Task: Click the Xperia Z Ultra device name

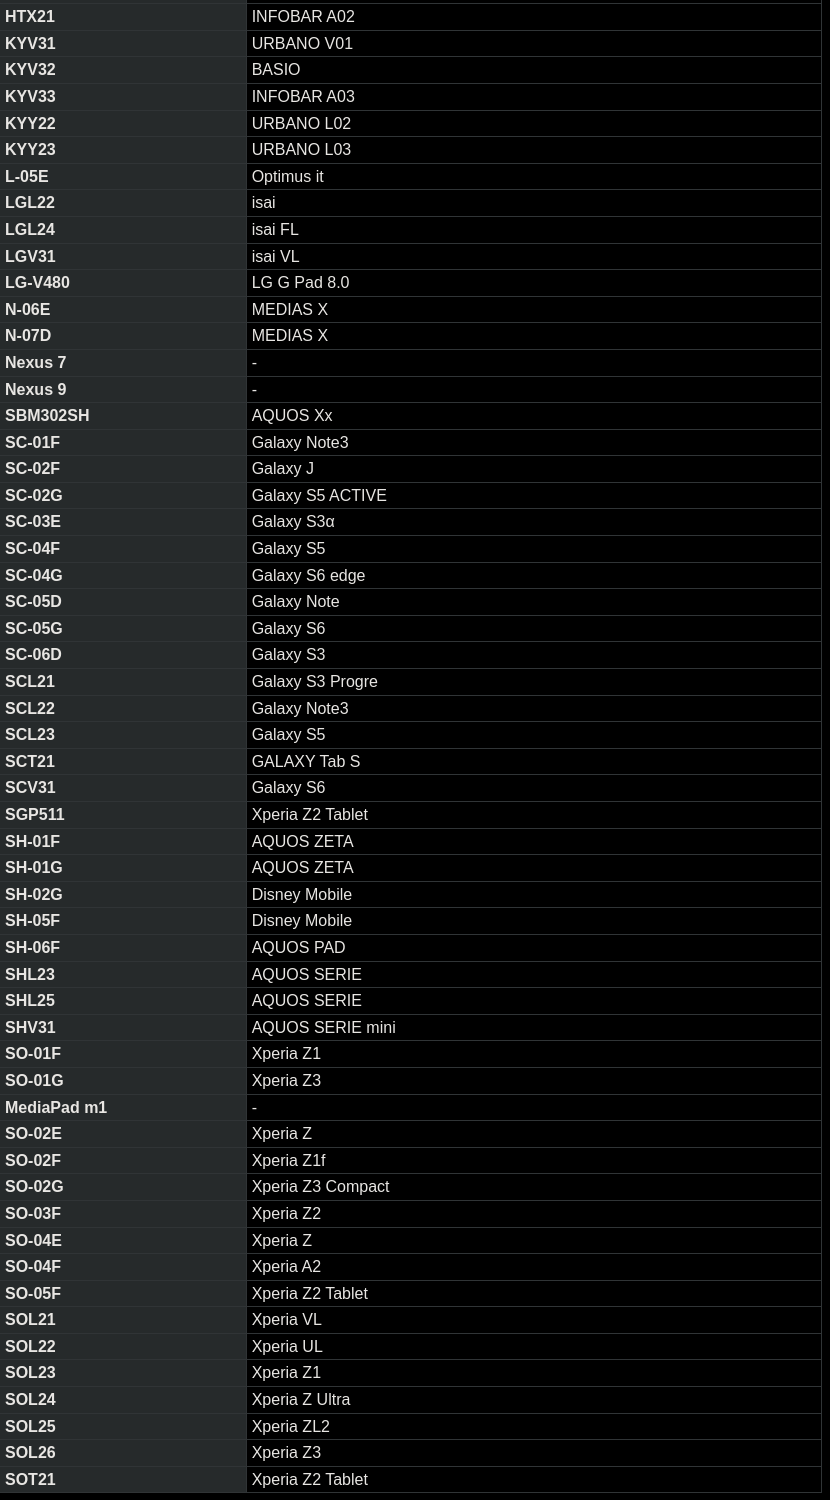Action: click(300, 1400)
